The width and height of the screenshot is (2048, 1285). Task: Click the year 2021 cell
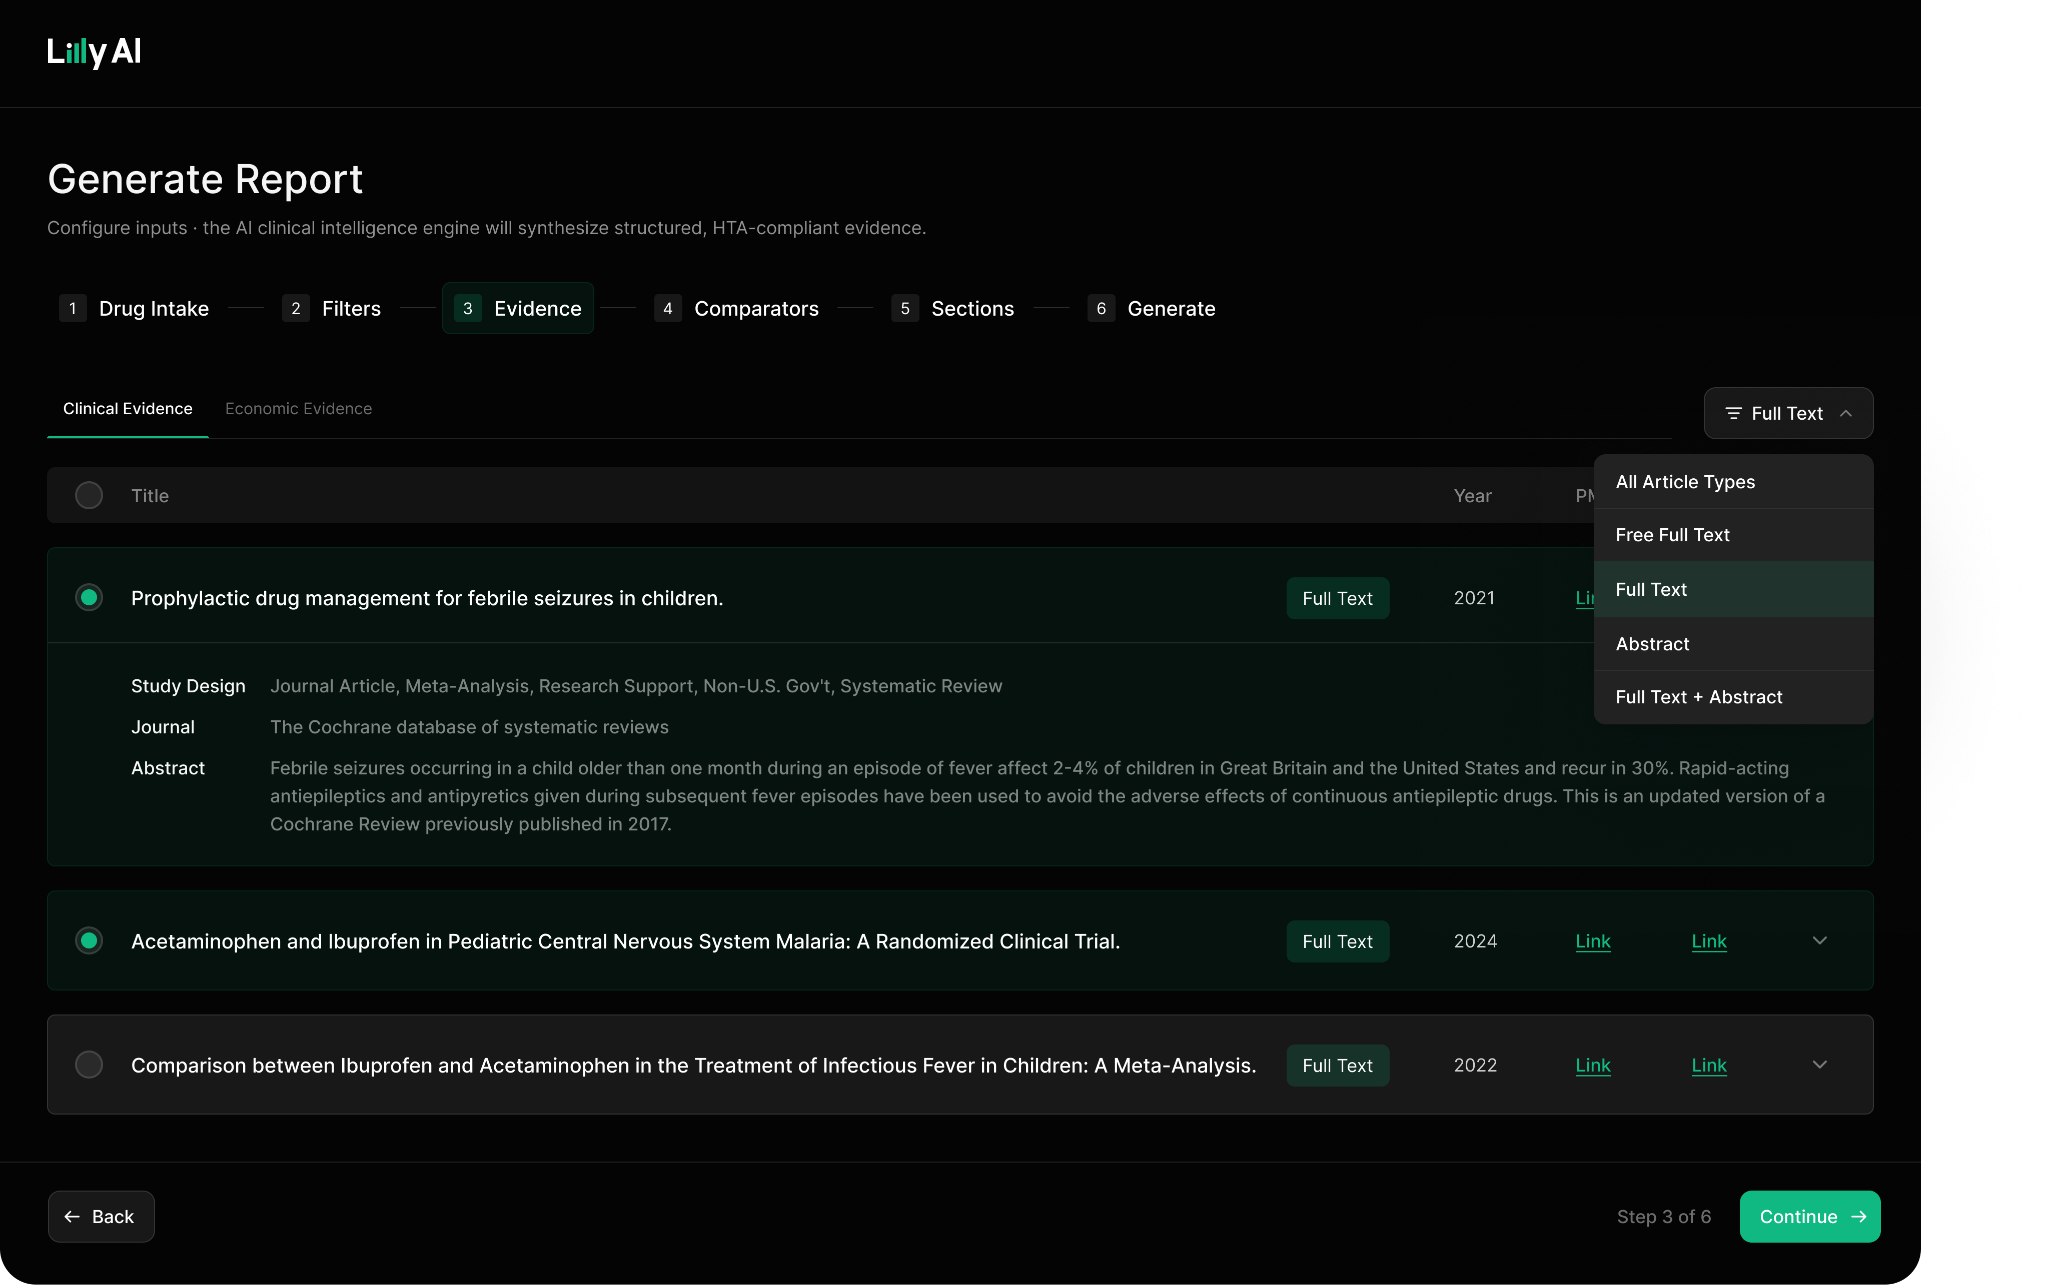click(1474, 598)
